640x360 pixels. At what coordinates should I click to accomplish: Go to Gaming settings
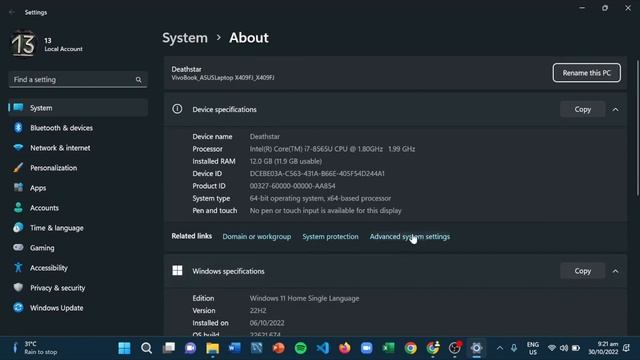click(78, 248)
